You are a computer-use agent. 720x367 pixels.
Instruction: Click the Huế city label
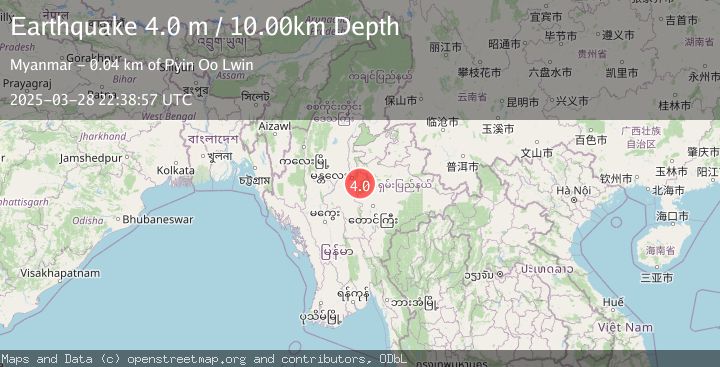(x=613, y=303)
